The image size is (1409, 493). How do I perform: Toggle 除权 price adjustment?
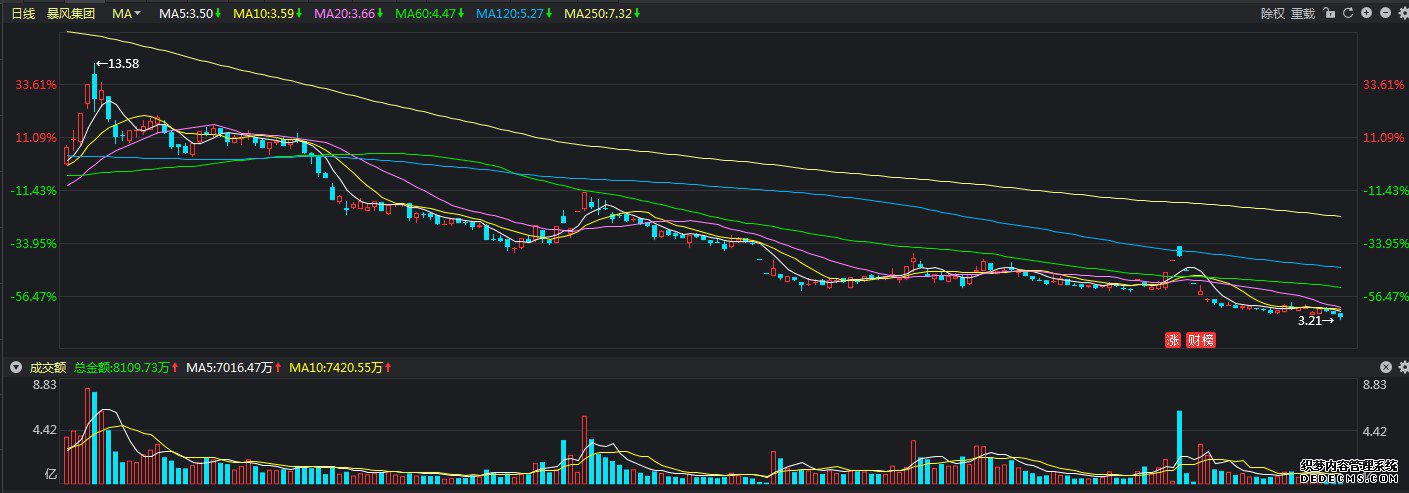pos(1272,14)
